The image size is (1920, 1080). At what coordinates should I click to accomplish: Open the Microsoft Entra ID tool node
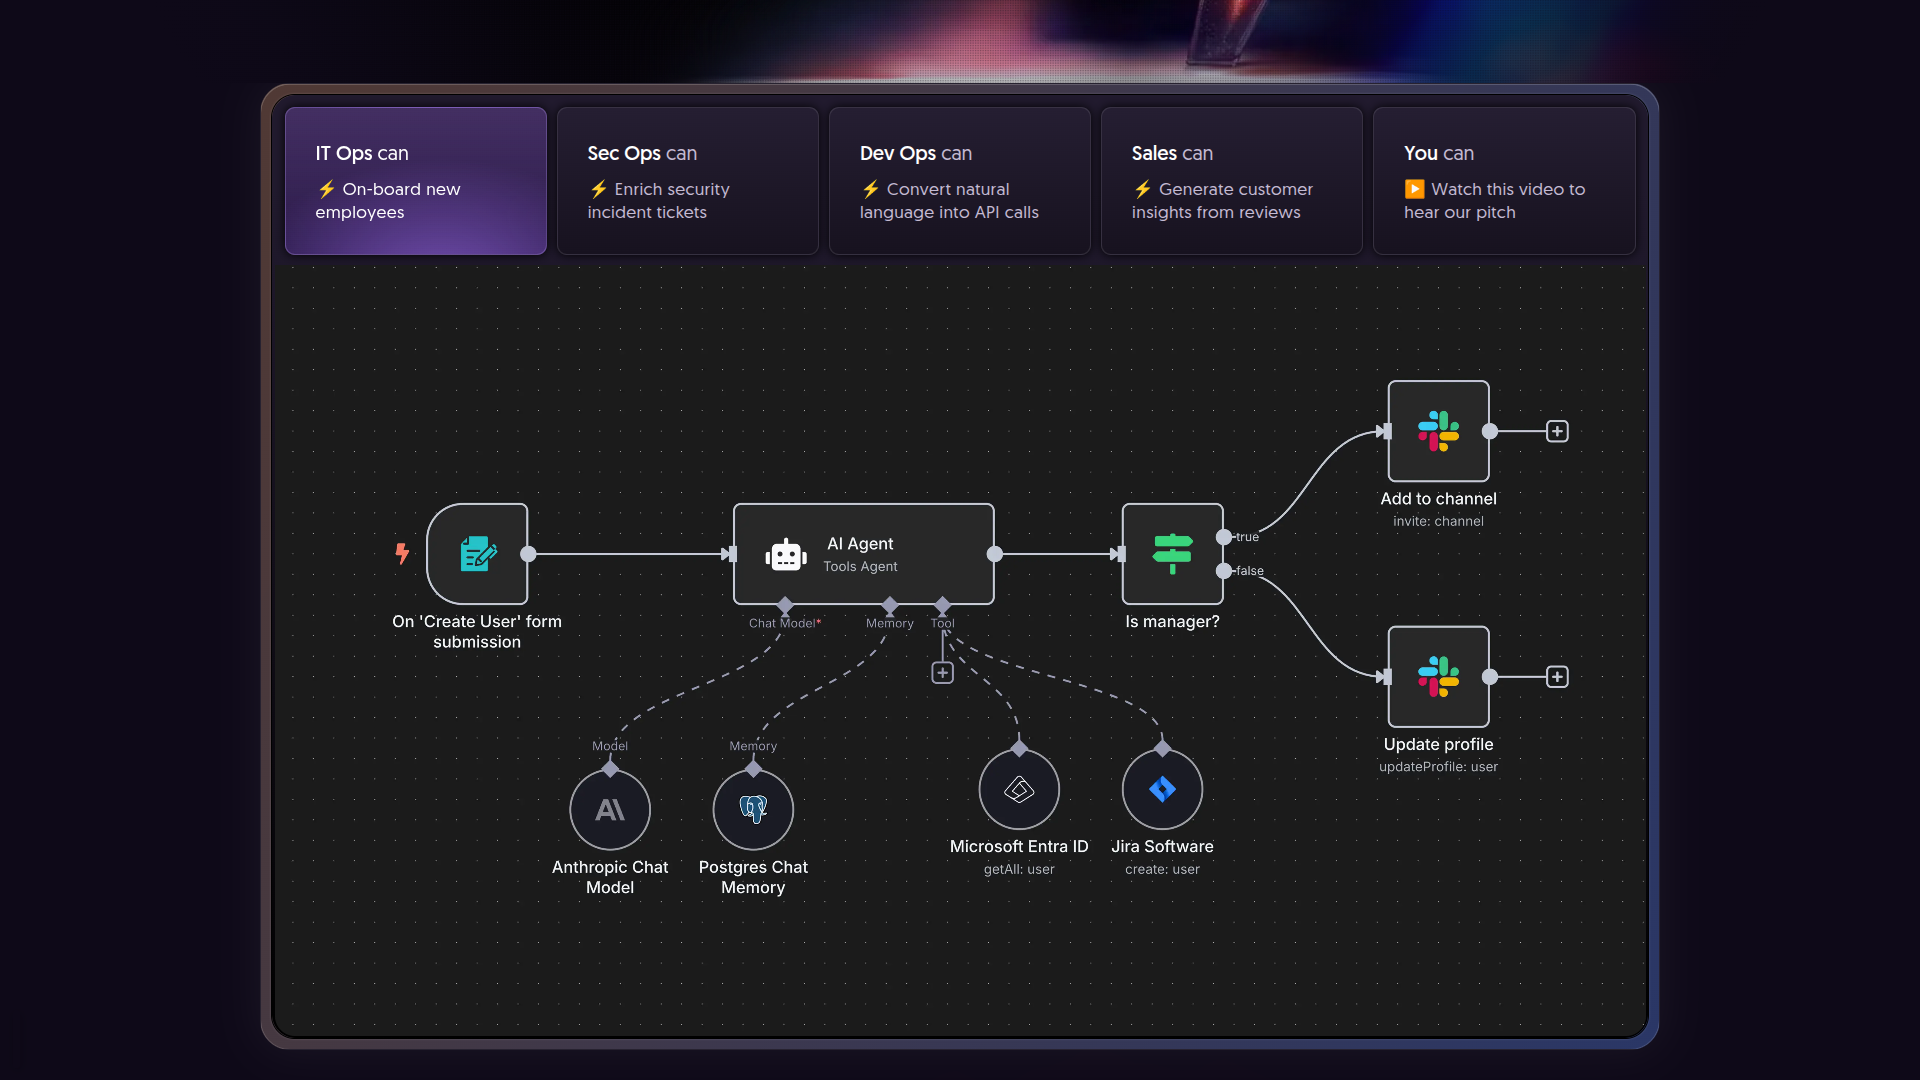point(1019,790)
